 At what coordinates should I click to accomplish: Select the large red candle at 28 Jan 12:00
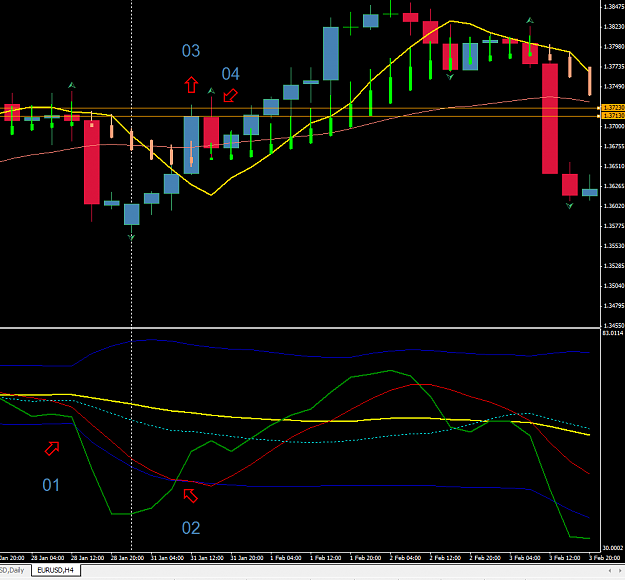[x=92, y=162]
